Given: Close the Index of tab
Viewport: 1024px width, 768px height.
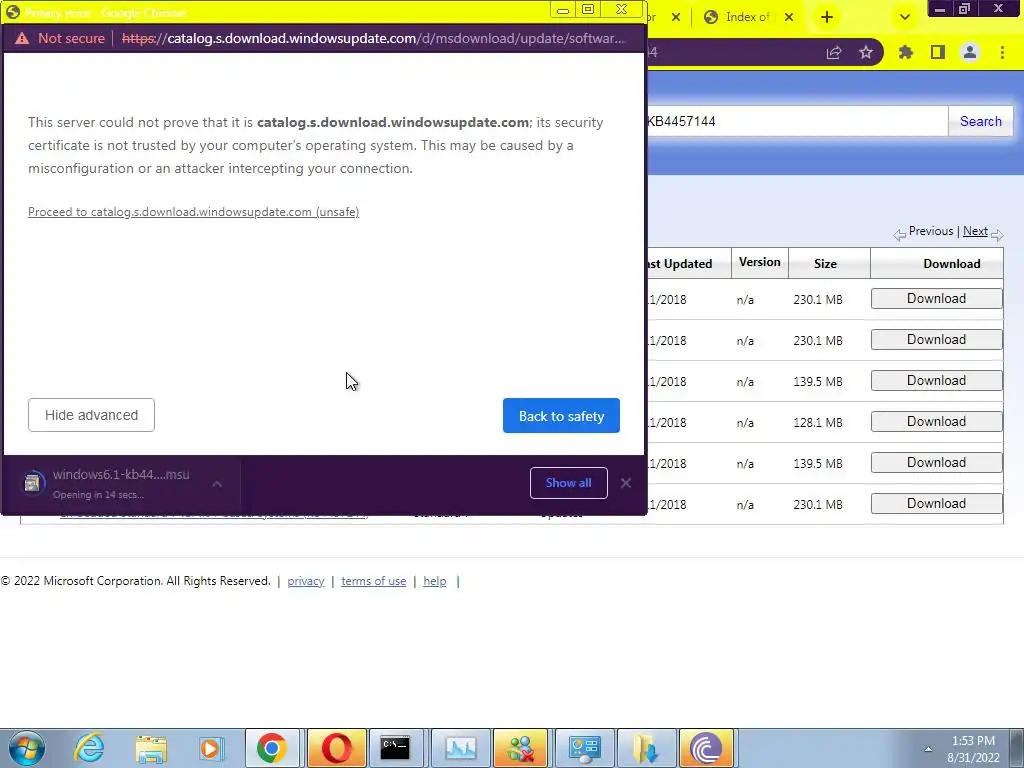Looking at the screenshot, I should (789, 17).
